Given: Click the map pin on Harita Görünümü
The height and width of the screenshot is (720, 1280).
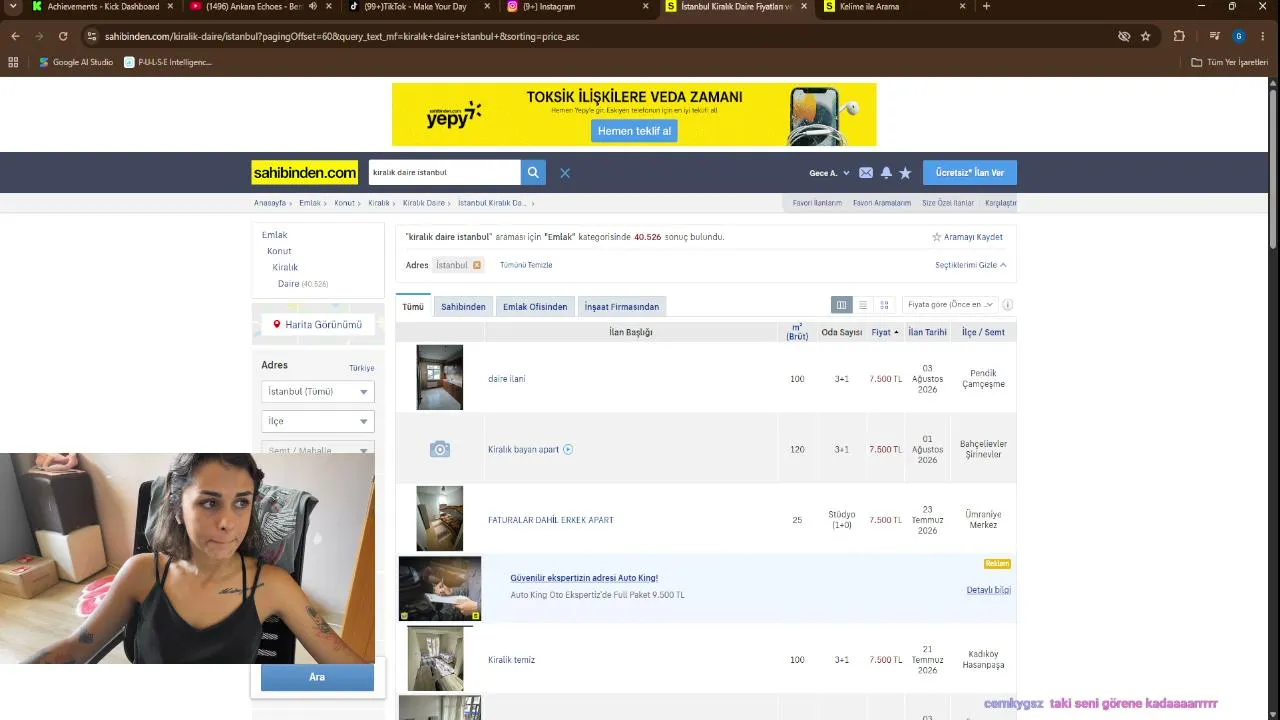Looking at the screenshot, I should [277, 325].
